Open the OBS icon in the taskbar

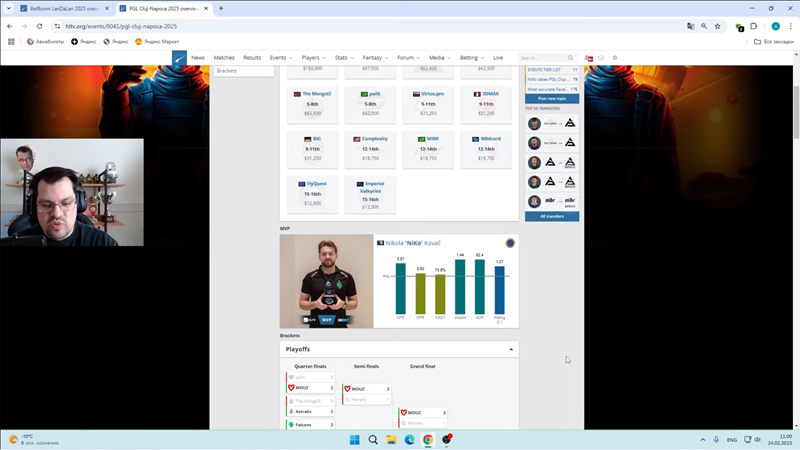tap(446, 439)
